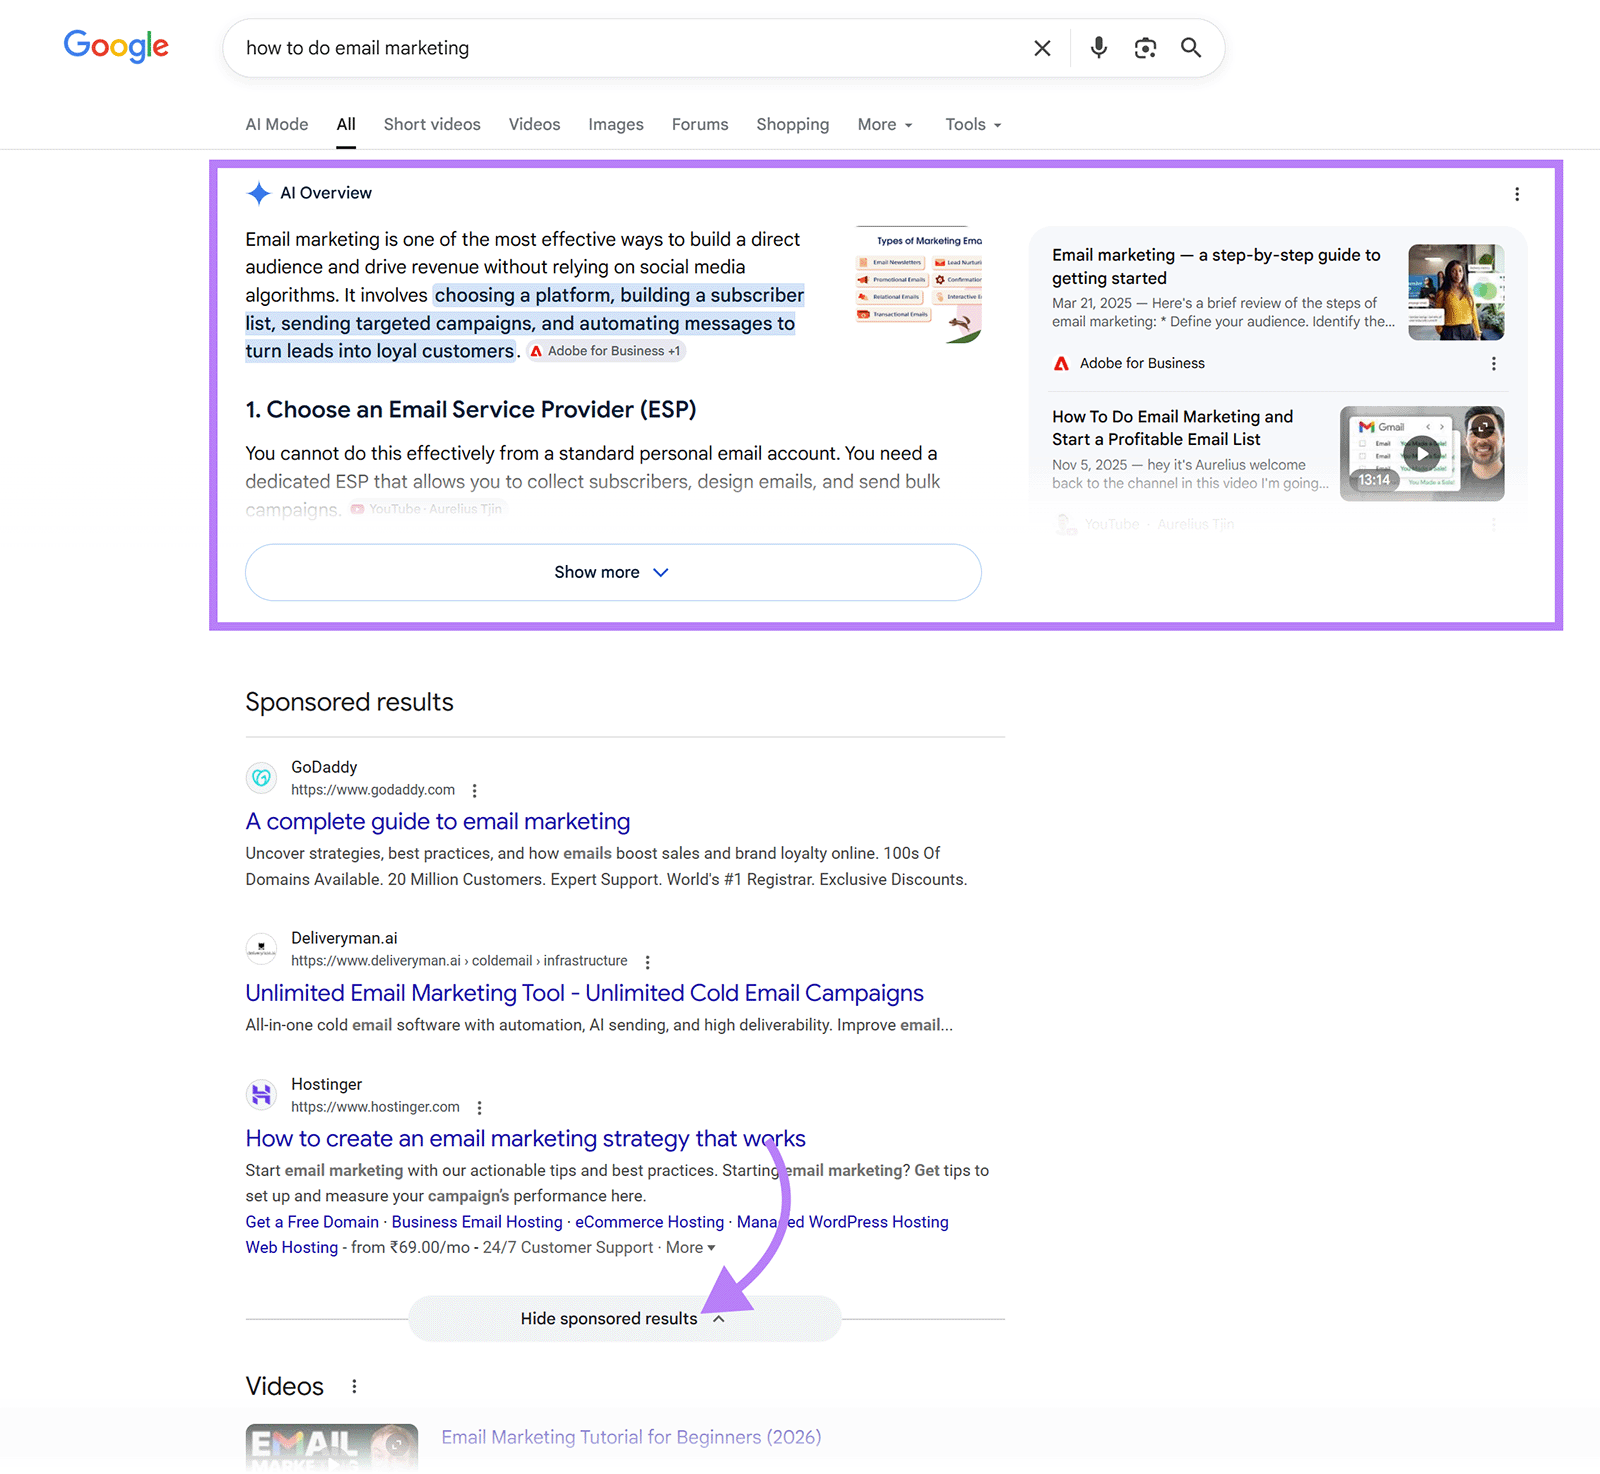
Task: Open the Shopping tab
Action: pos(793,124)
